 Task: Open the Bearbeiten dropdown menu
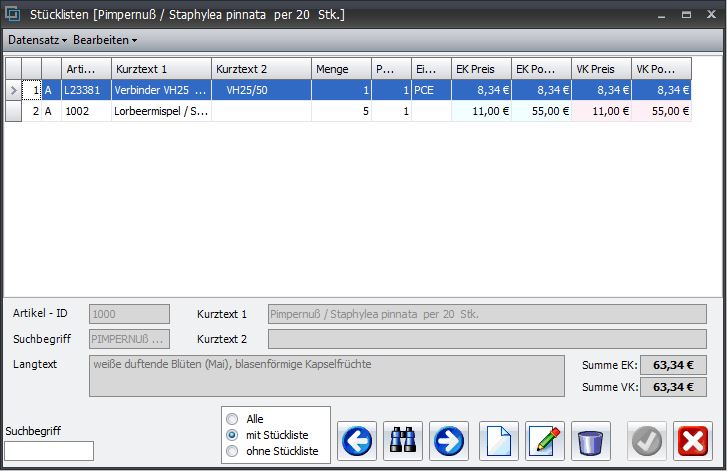coord(105,40)
